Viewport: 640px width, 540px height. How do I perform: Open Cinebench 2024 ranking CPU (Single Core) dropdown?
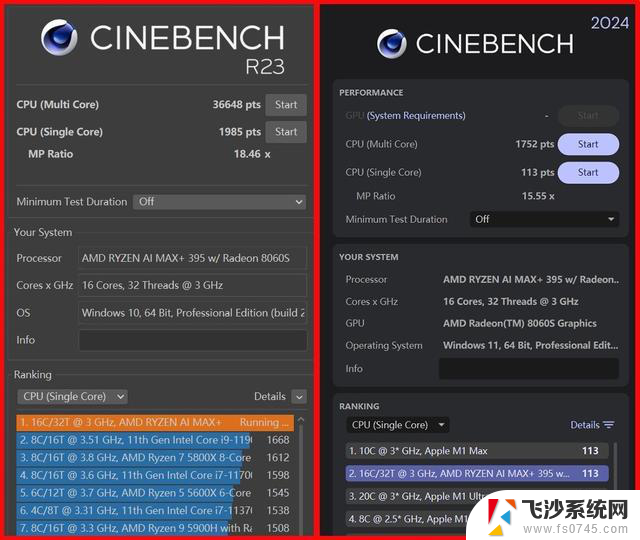(x=398, y=425)
